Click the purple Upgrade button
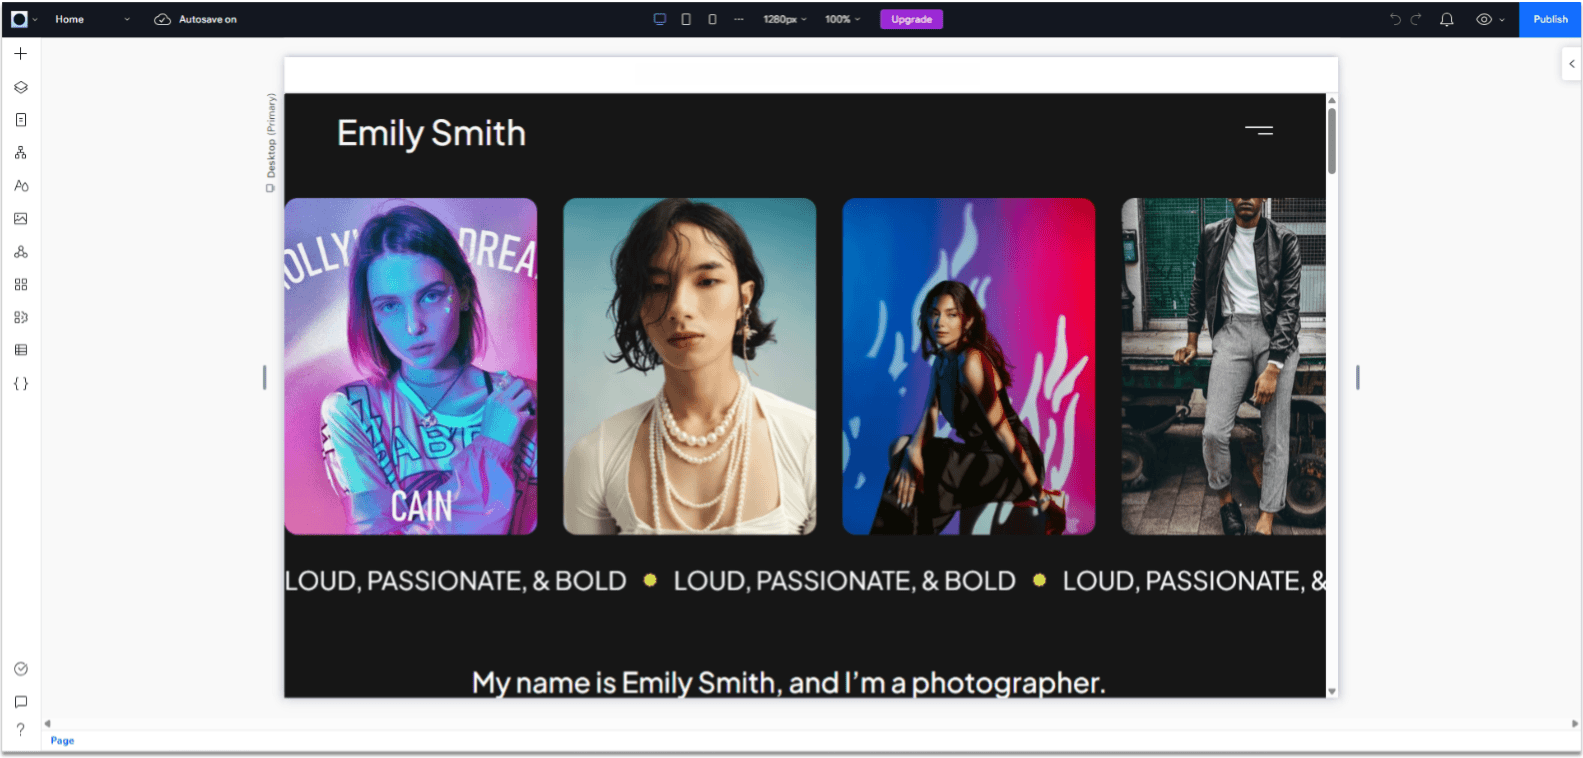 click(x=911, y=19)
